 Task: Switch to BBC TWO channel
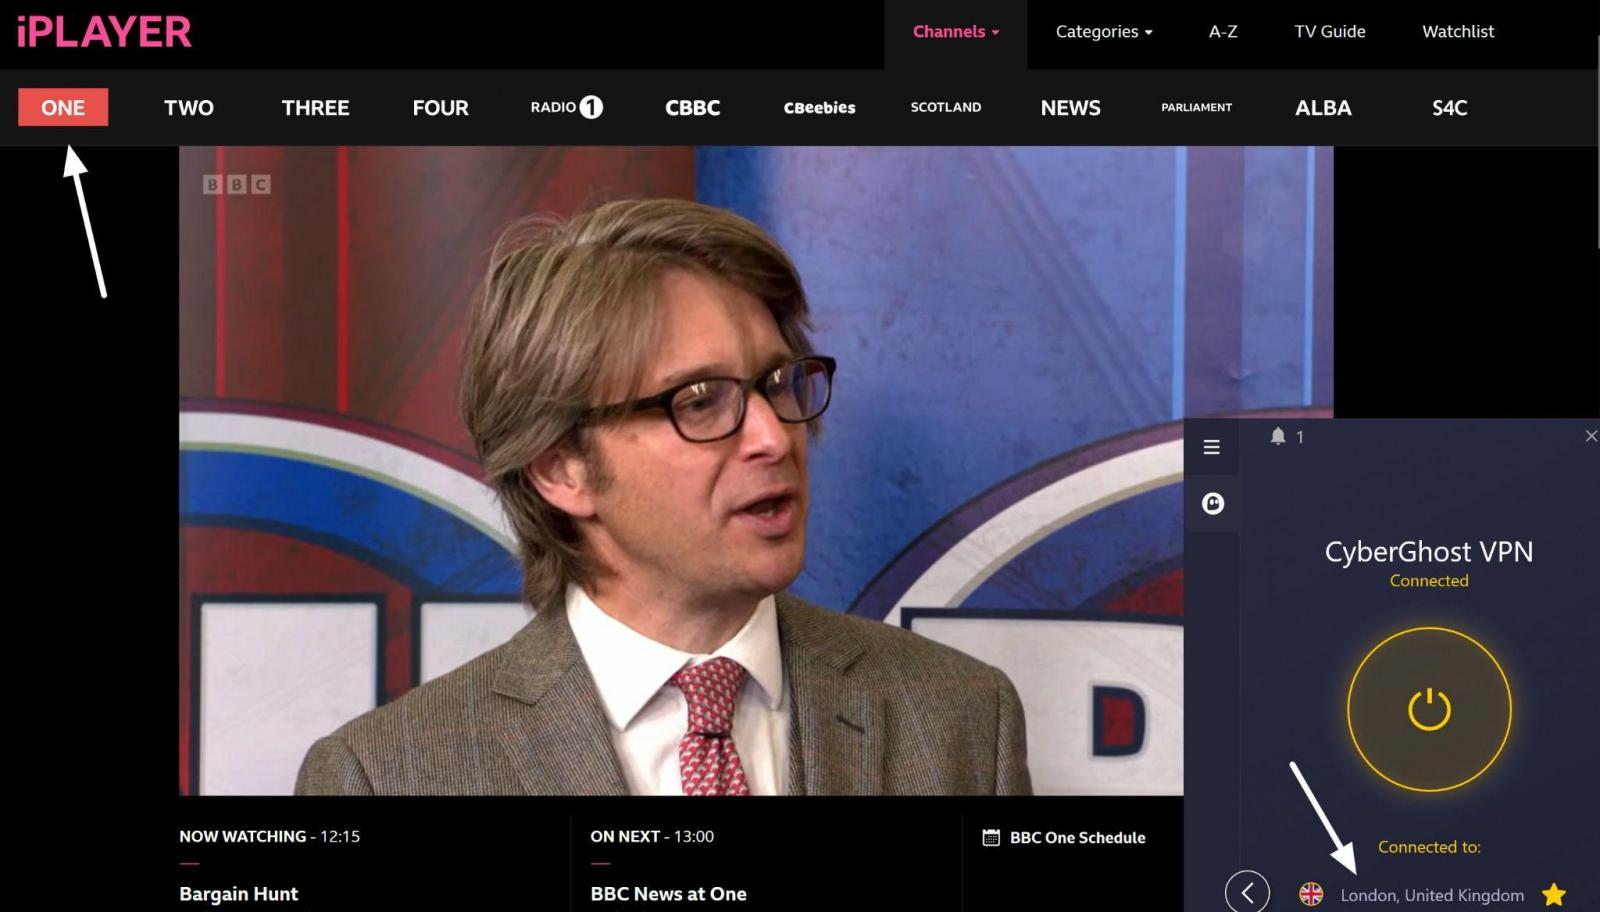pos(189,107)
